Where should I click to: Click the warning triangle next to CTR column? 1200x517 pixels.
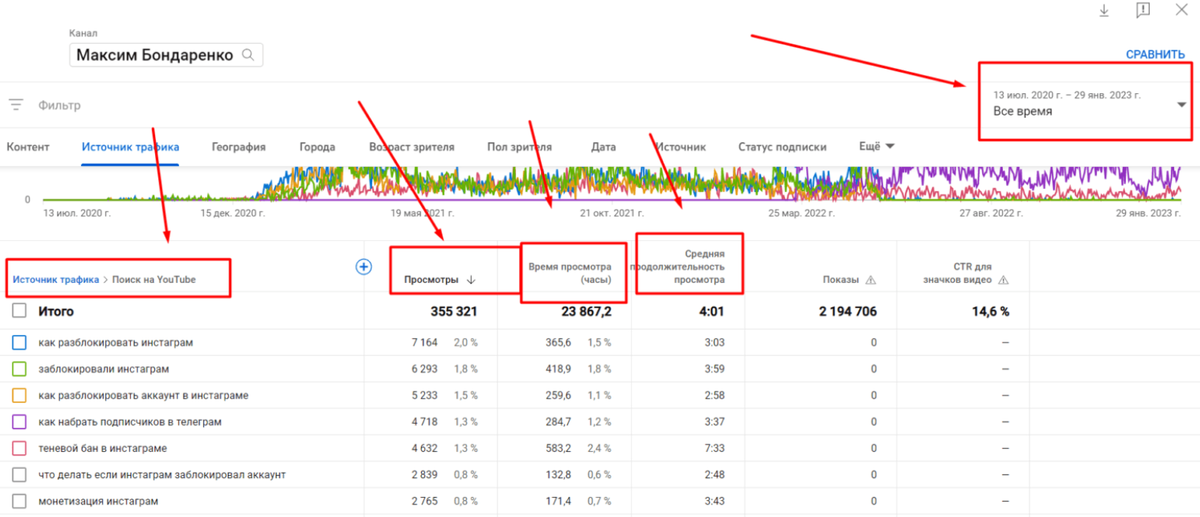1003,280
